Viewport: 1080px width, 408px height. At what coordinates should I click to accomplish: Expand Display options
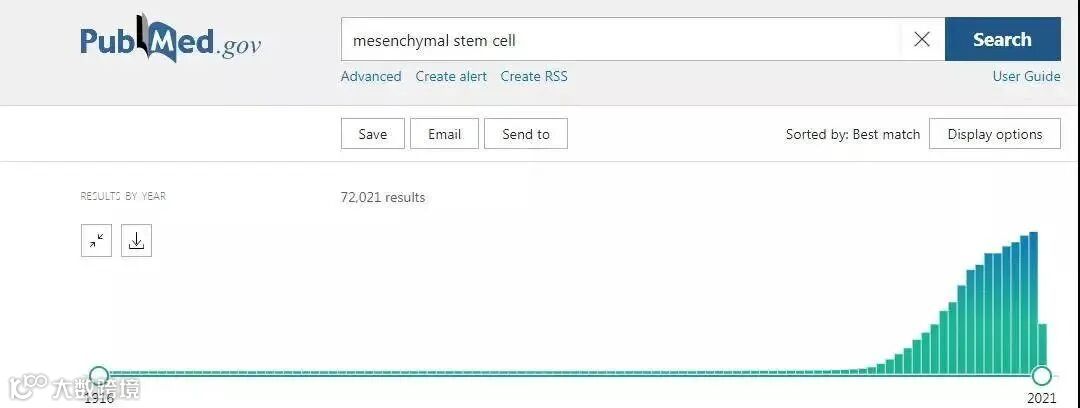click(994, 134)
